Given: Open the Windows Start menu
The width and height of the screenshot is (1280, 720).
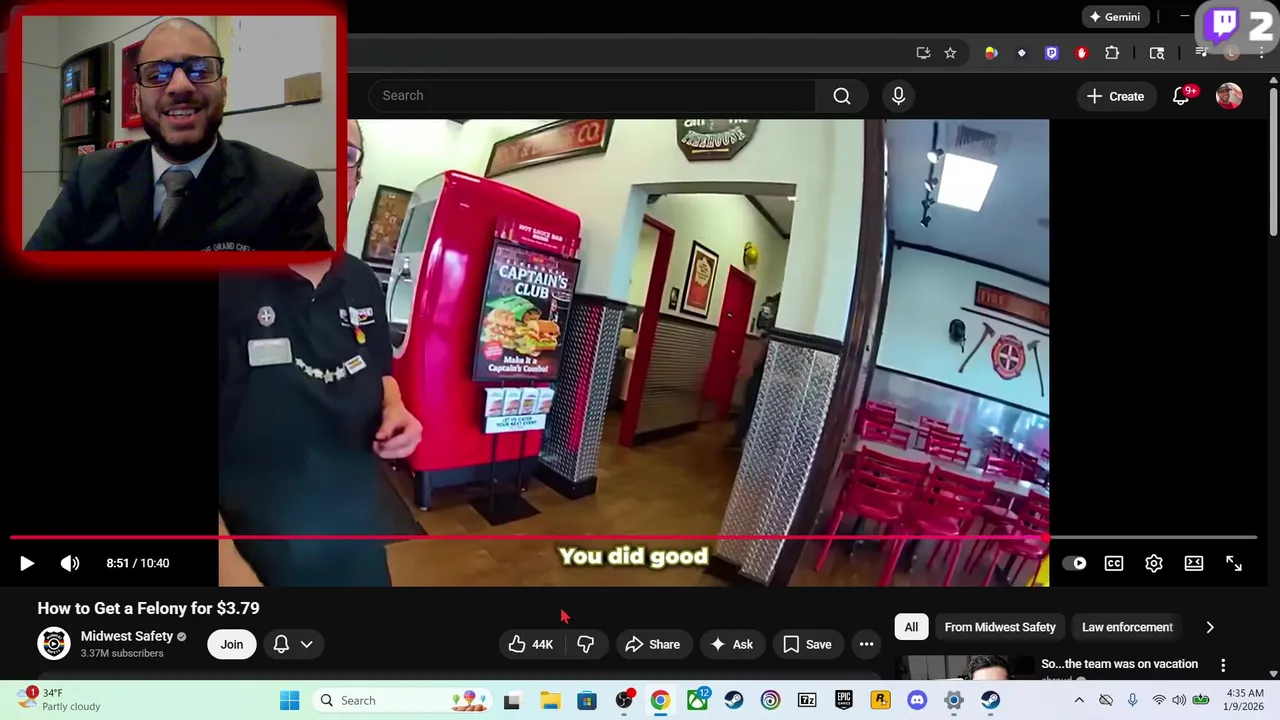Looking at the screenshot, I should 289,700.
